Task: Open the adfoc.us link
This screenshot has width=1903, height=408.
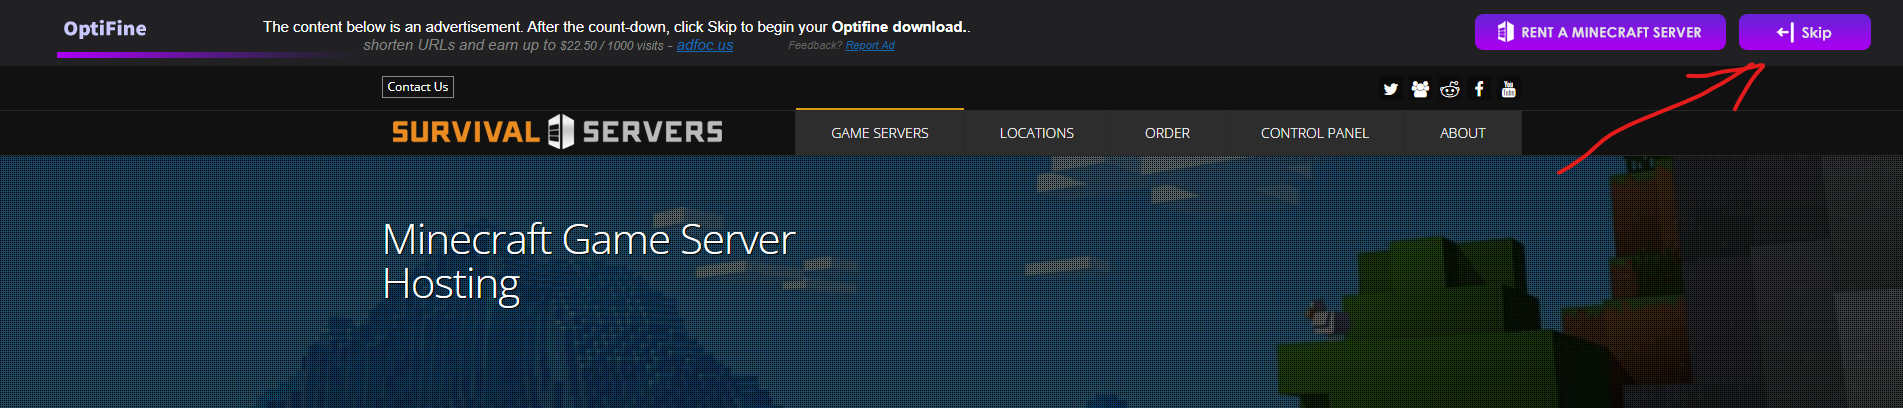Action: click(x=705, y=45)
